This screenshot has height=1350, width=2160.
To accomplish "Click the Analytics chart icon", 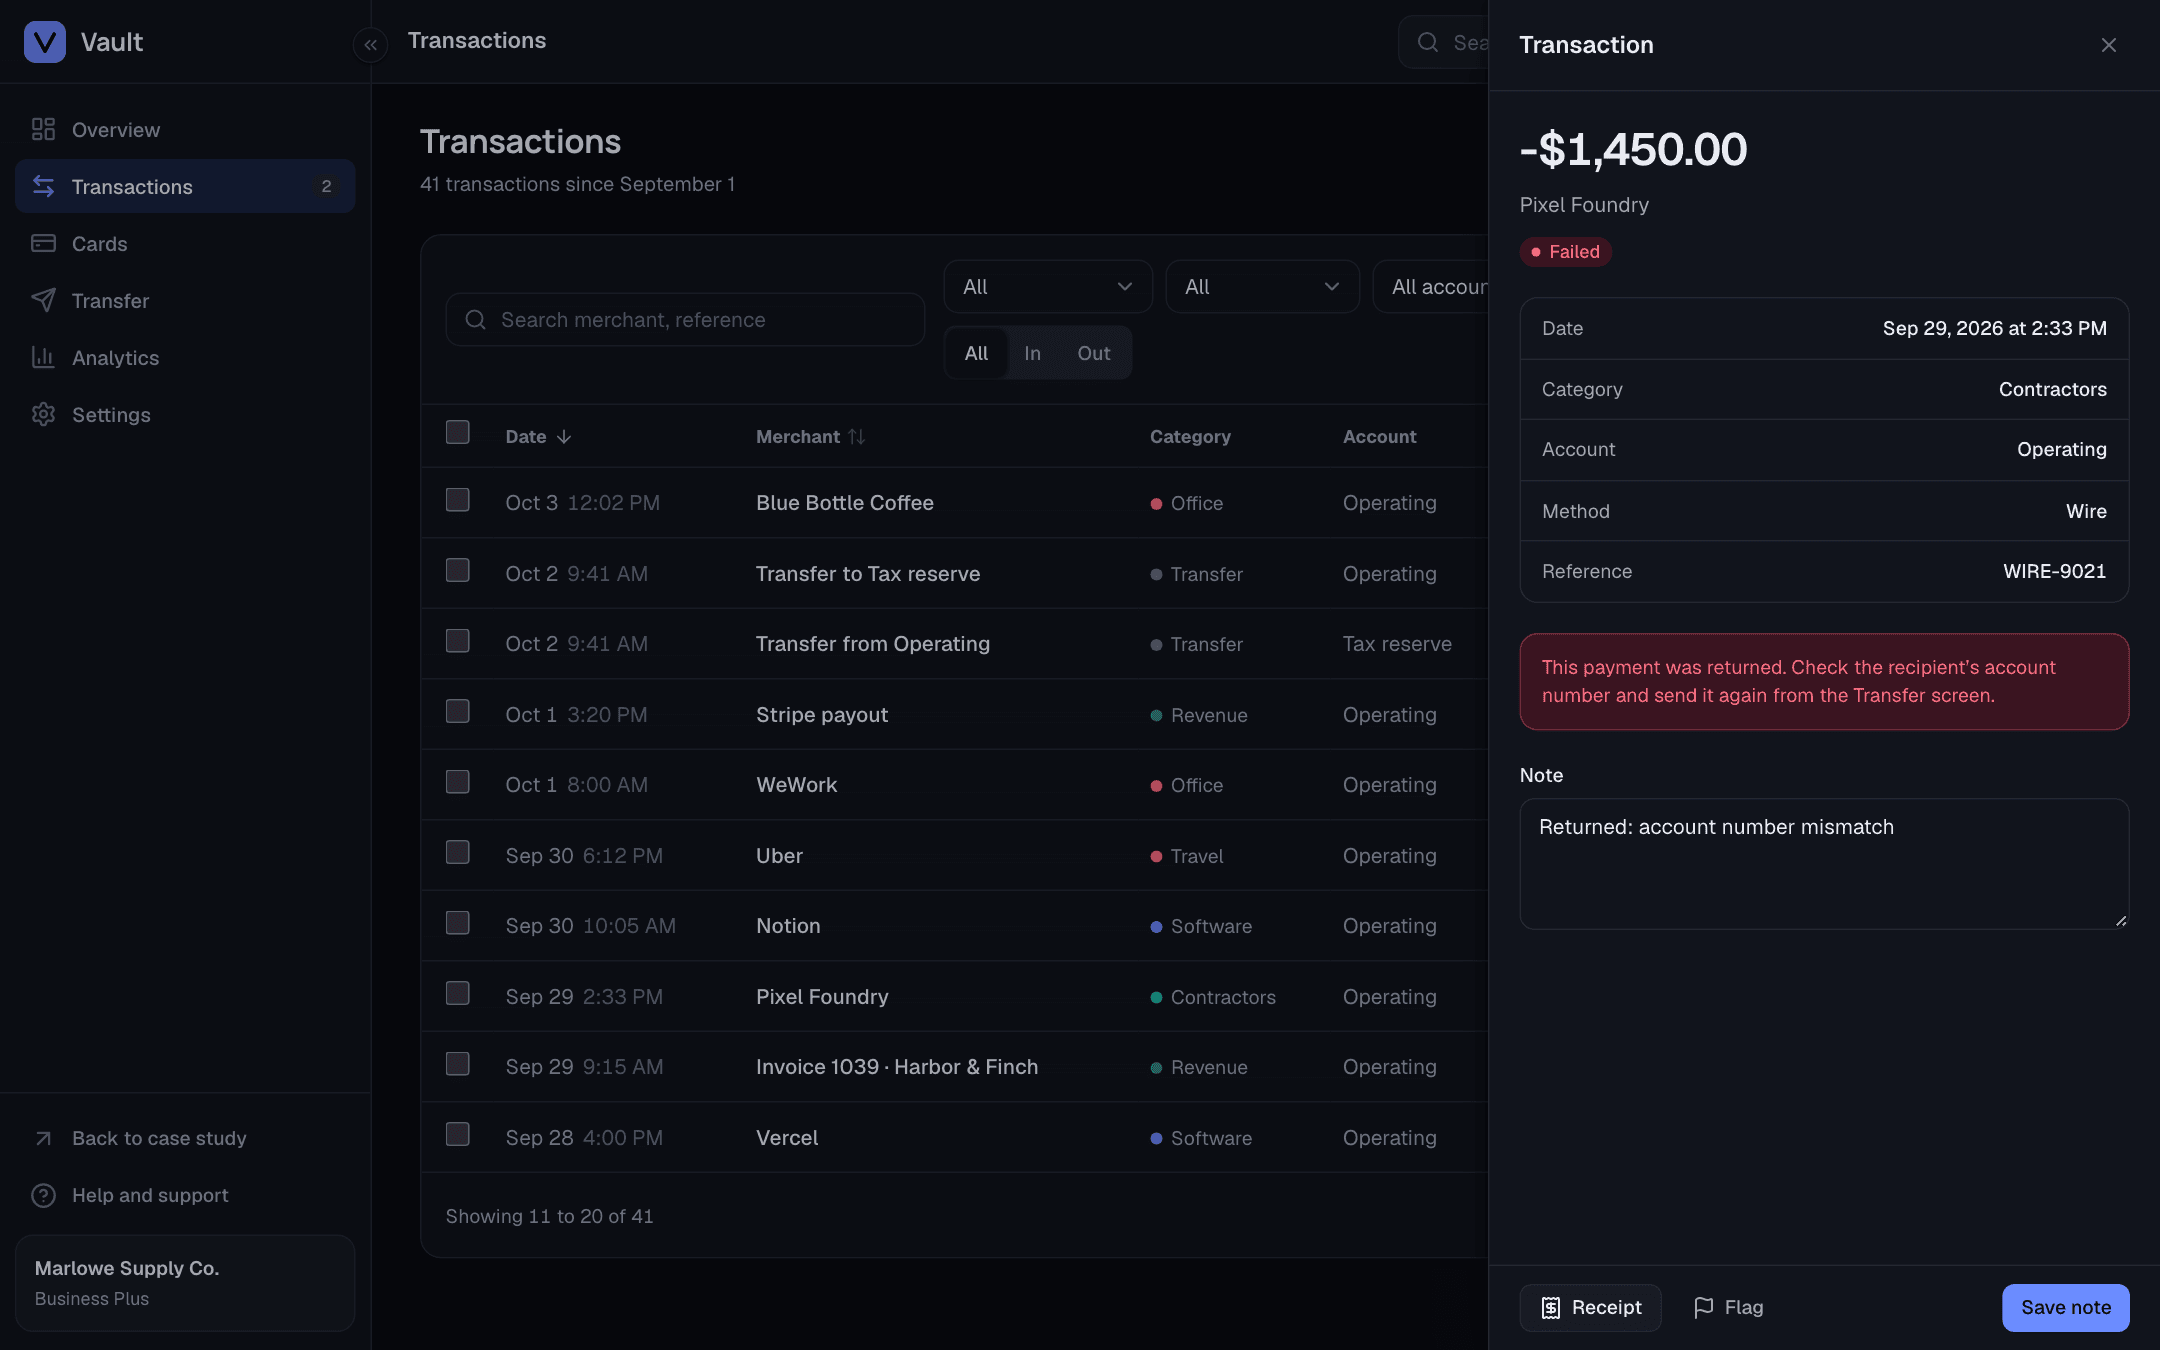I will [x=43, y=358].
